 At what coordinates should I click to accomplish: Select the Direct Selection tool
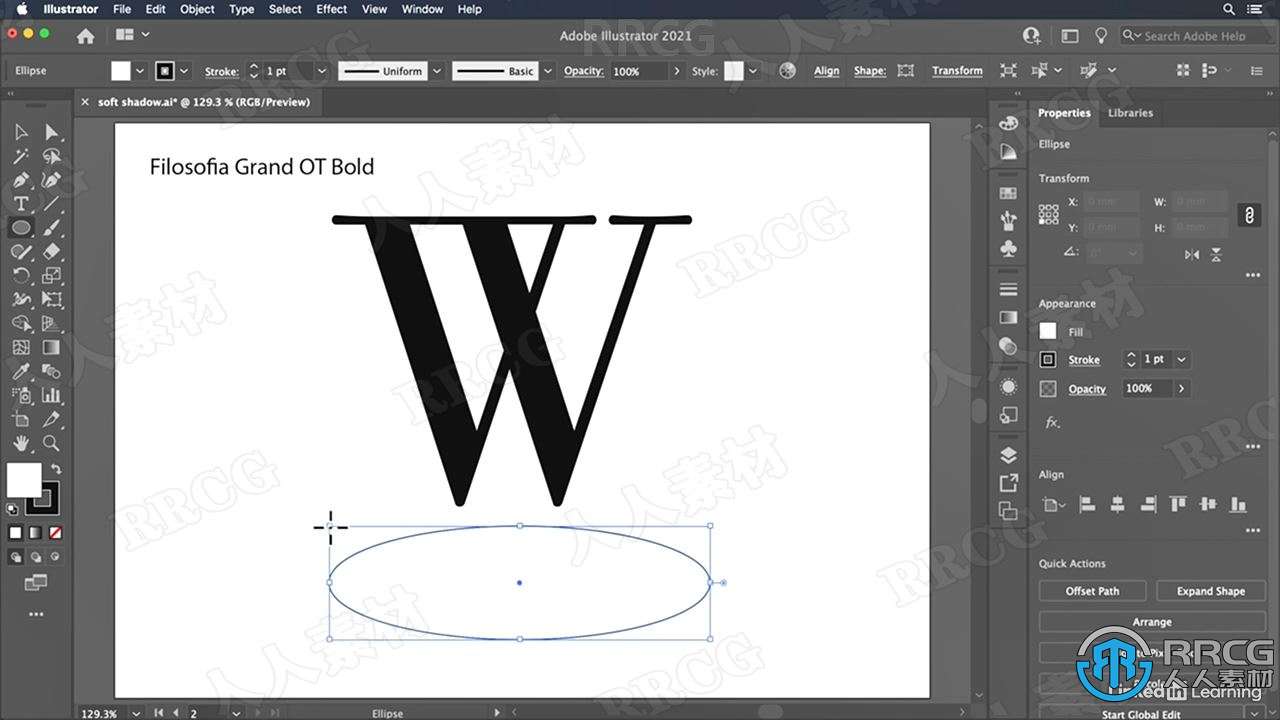point(51,132)
